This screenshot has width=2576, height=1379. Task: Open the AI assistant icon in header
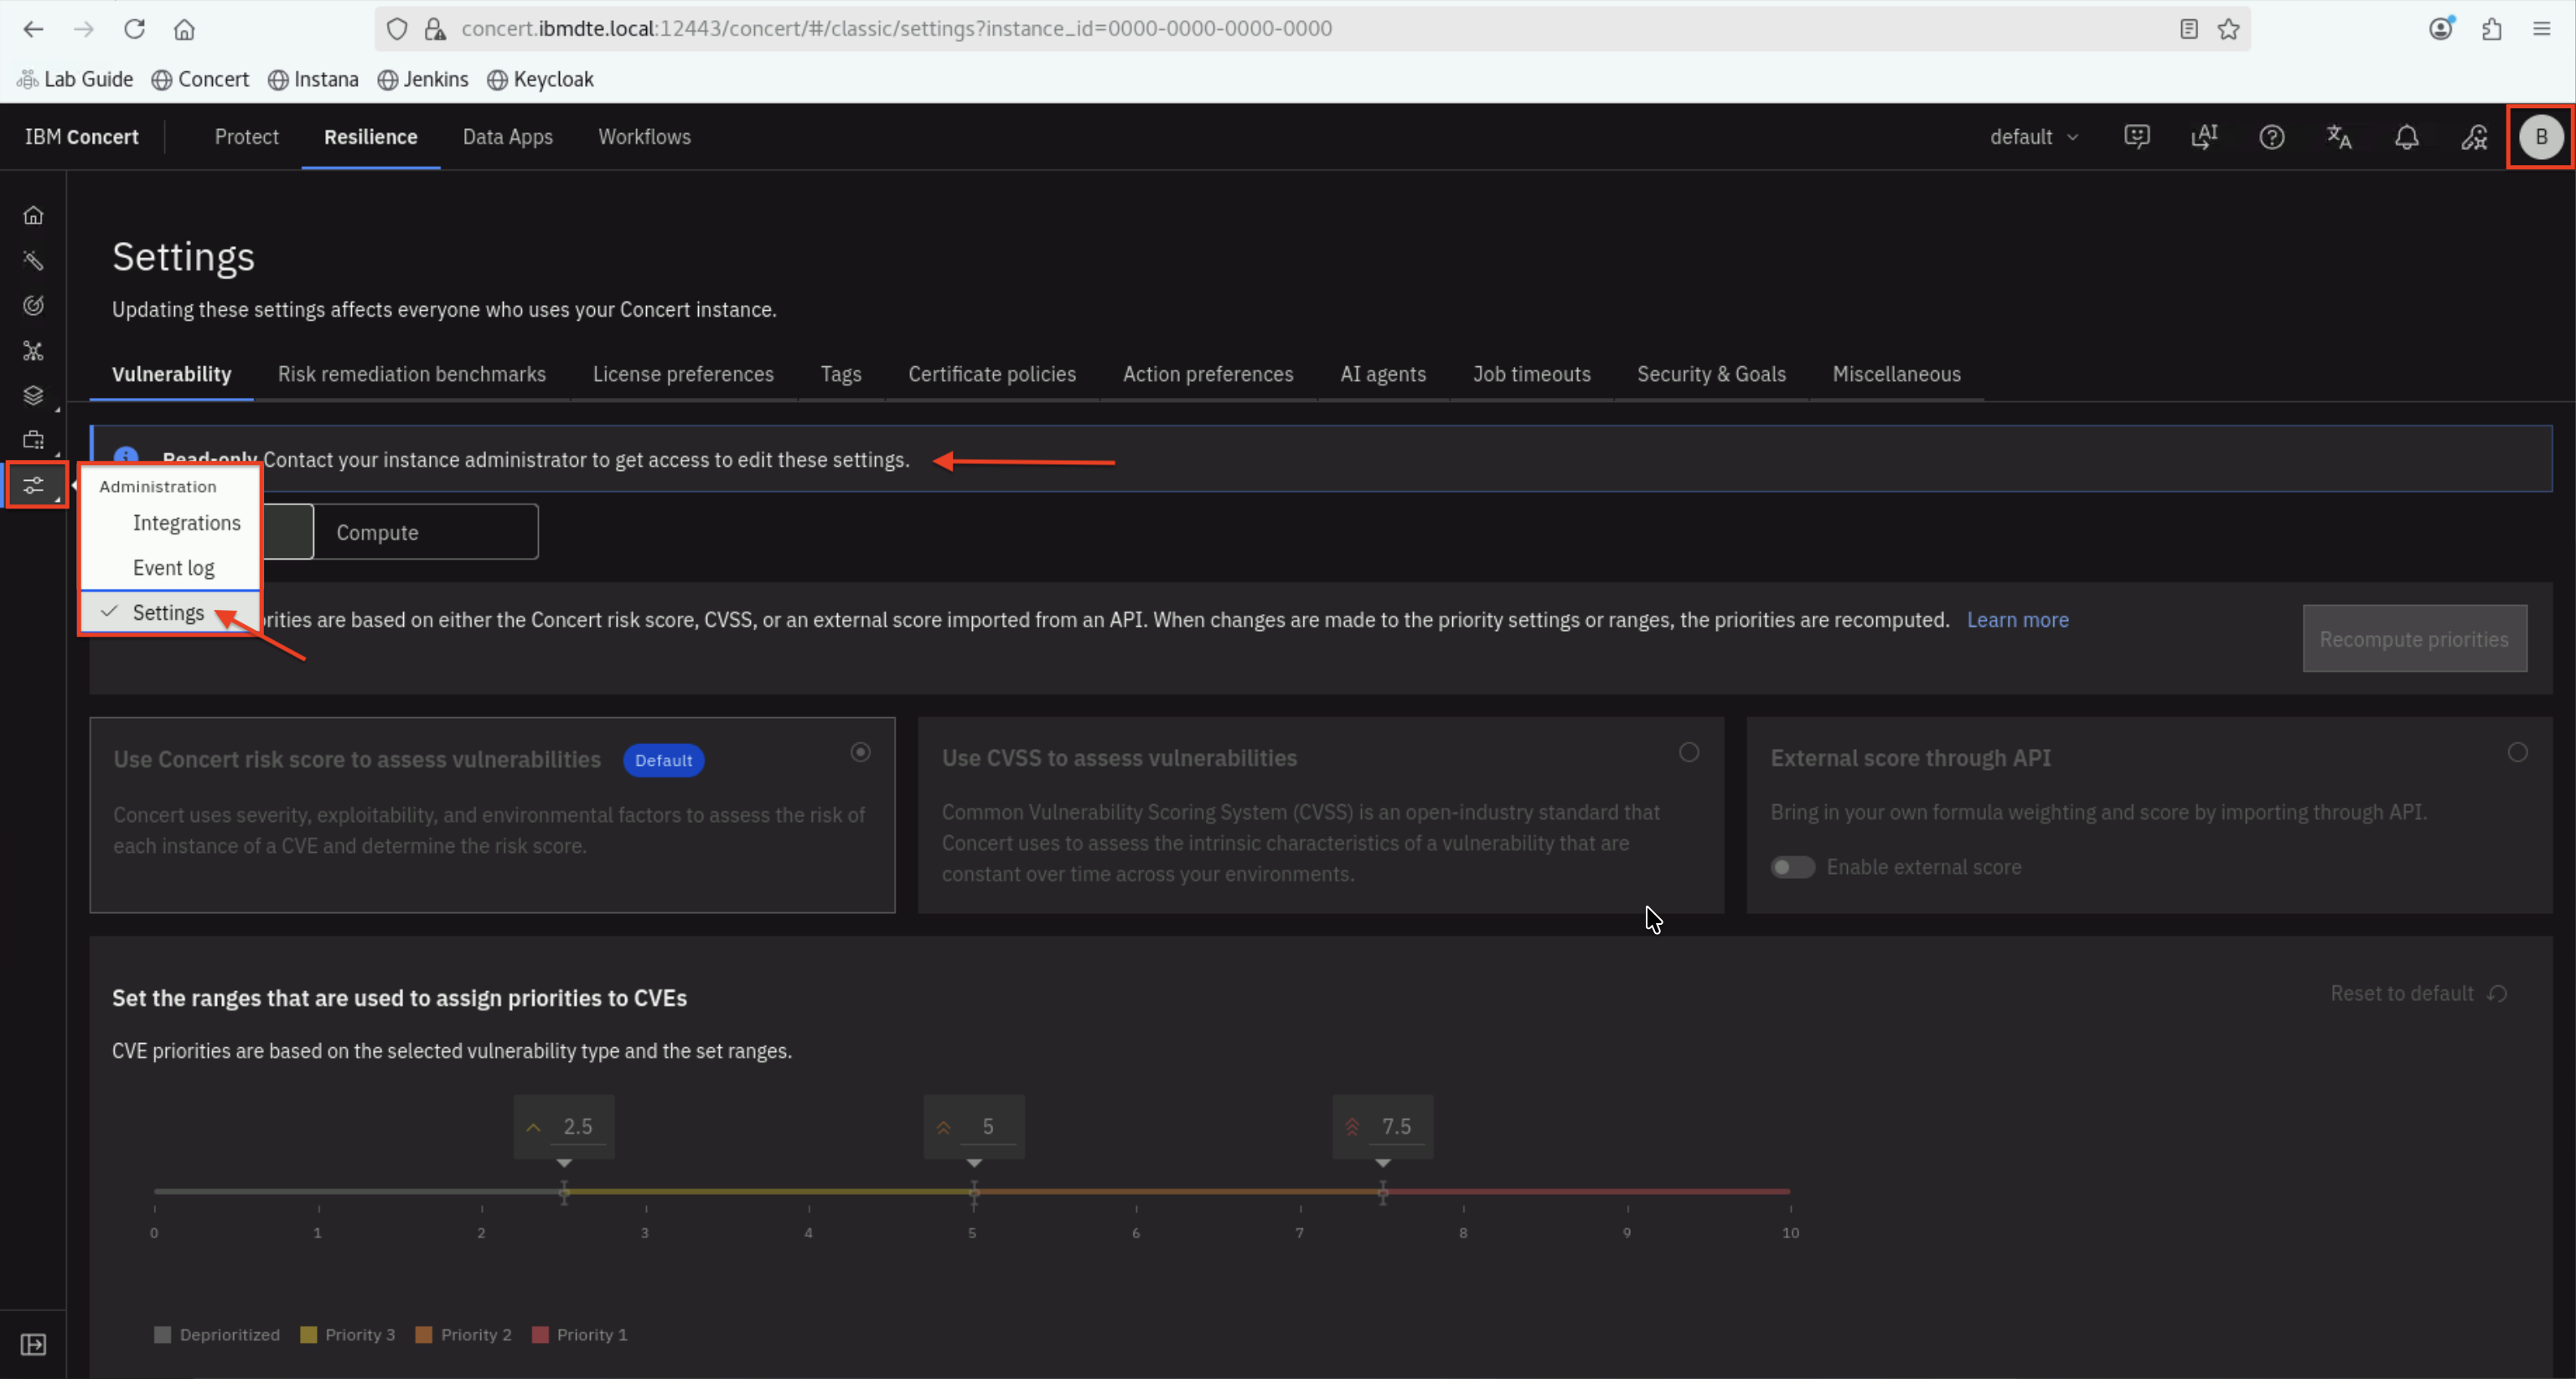[x=2204, y=137]
